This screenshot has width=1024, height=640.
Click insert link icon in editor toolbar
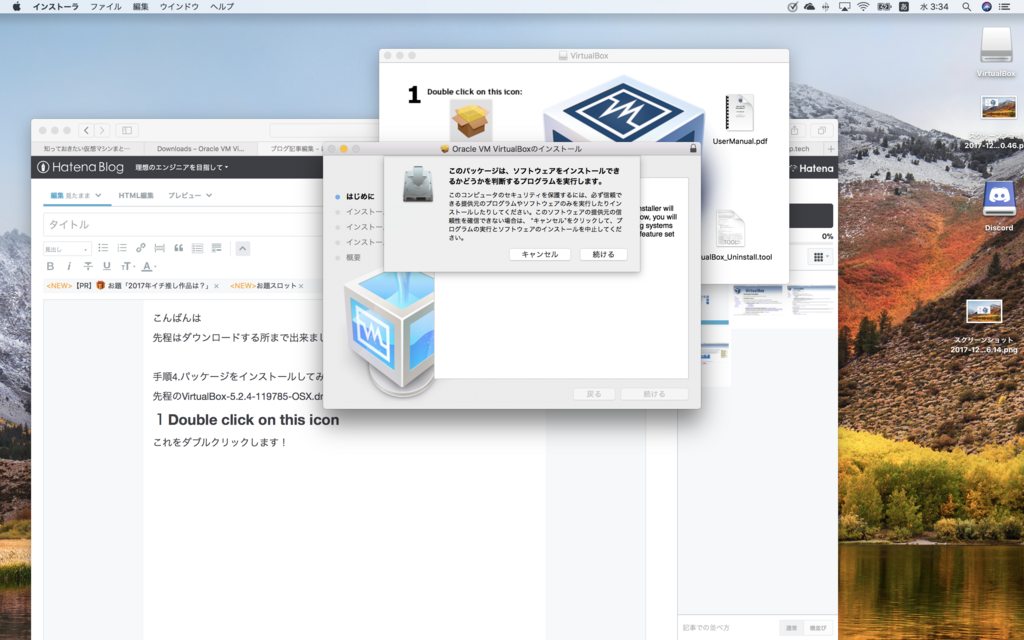[x=140, y=248]
